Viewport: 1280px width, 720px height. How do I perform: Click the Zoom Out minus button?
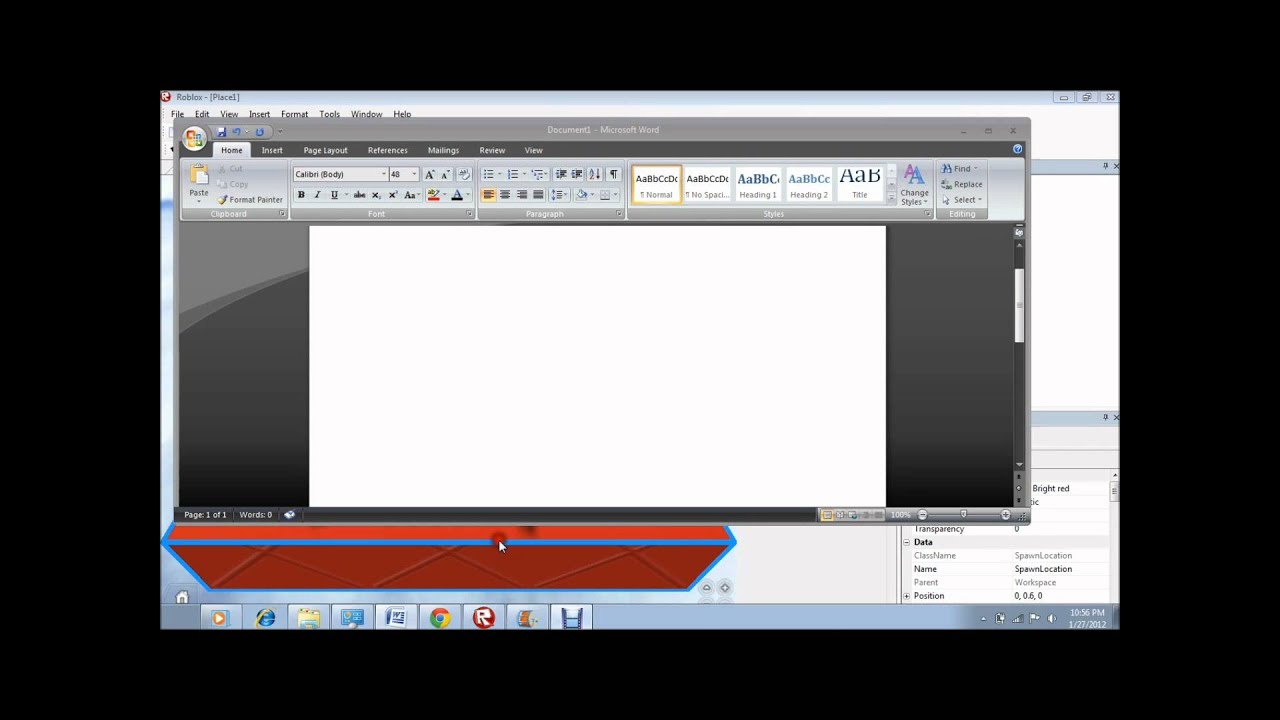[x=922, y=515]
